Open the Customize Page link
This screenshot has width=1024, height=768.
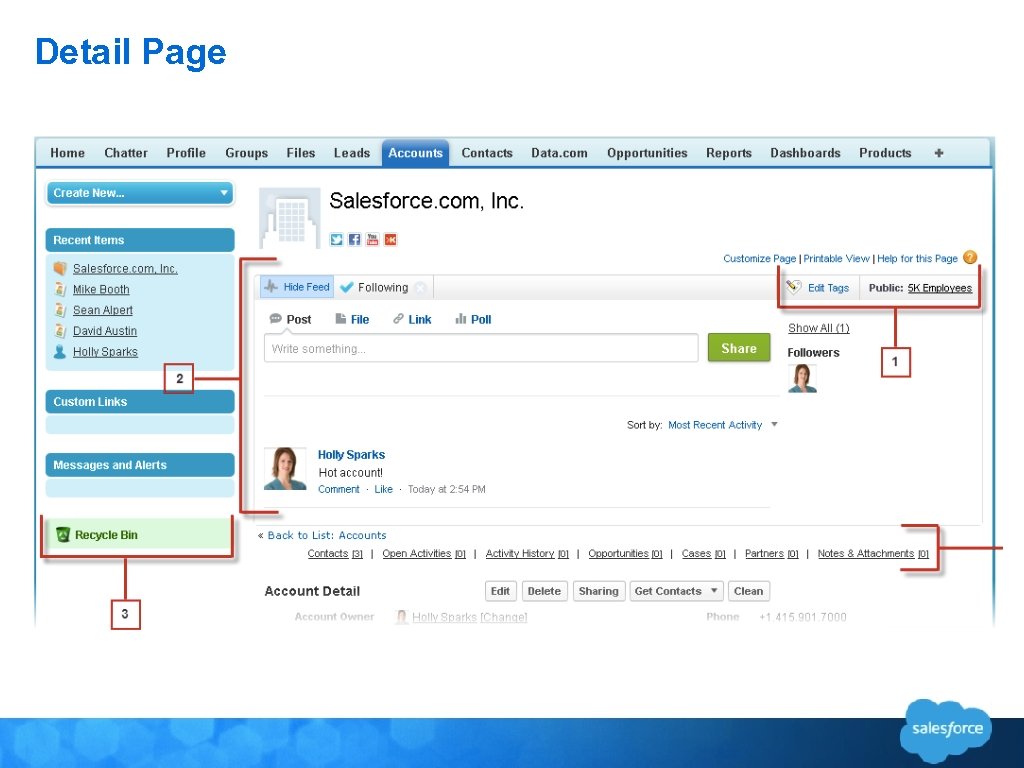[760, 259]
